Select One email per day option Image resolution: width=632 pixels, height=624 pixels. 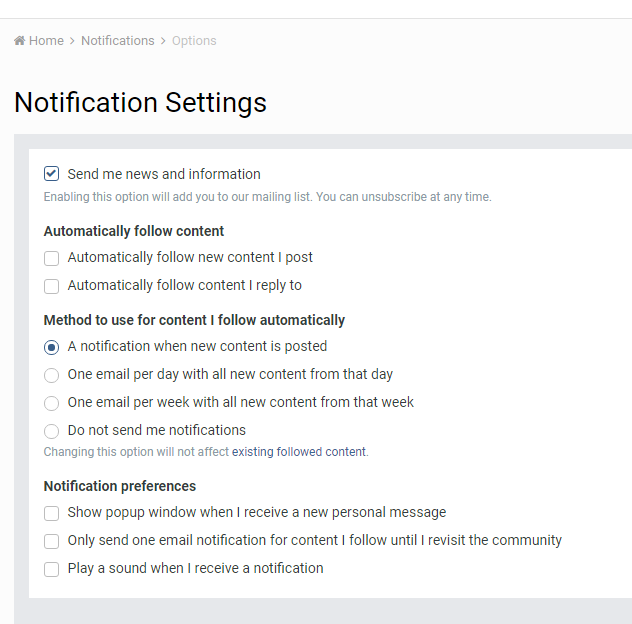[51, 375]
